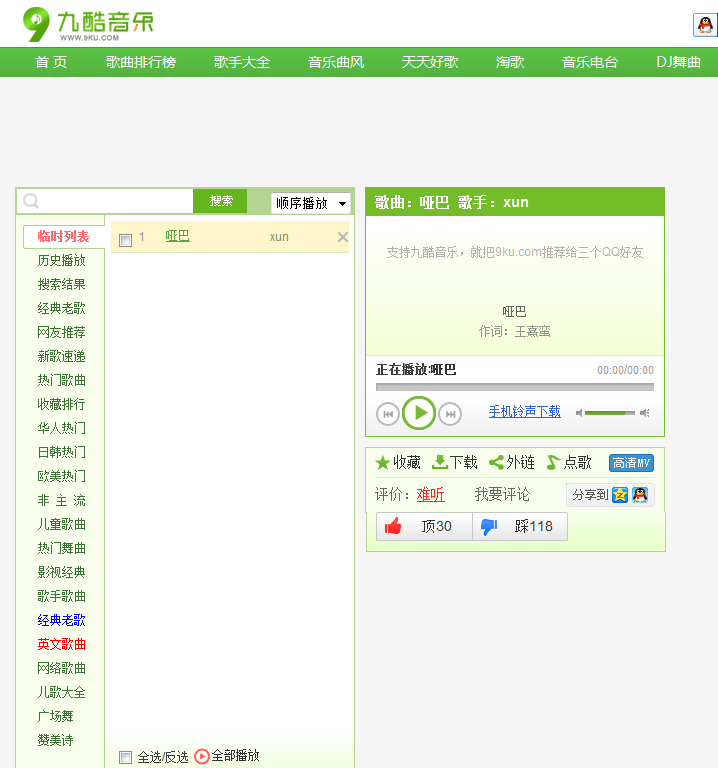
Task: Toggle the 全选/反选 checkbox
Action: click(125, 757)
